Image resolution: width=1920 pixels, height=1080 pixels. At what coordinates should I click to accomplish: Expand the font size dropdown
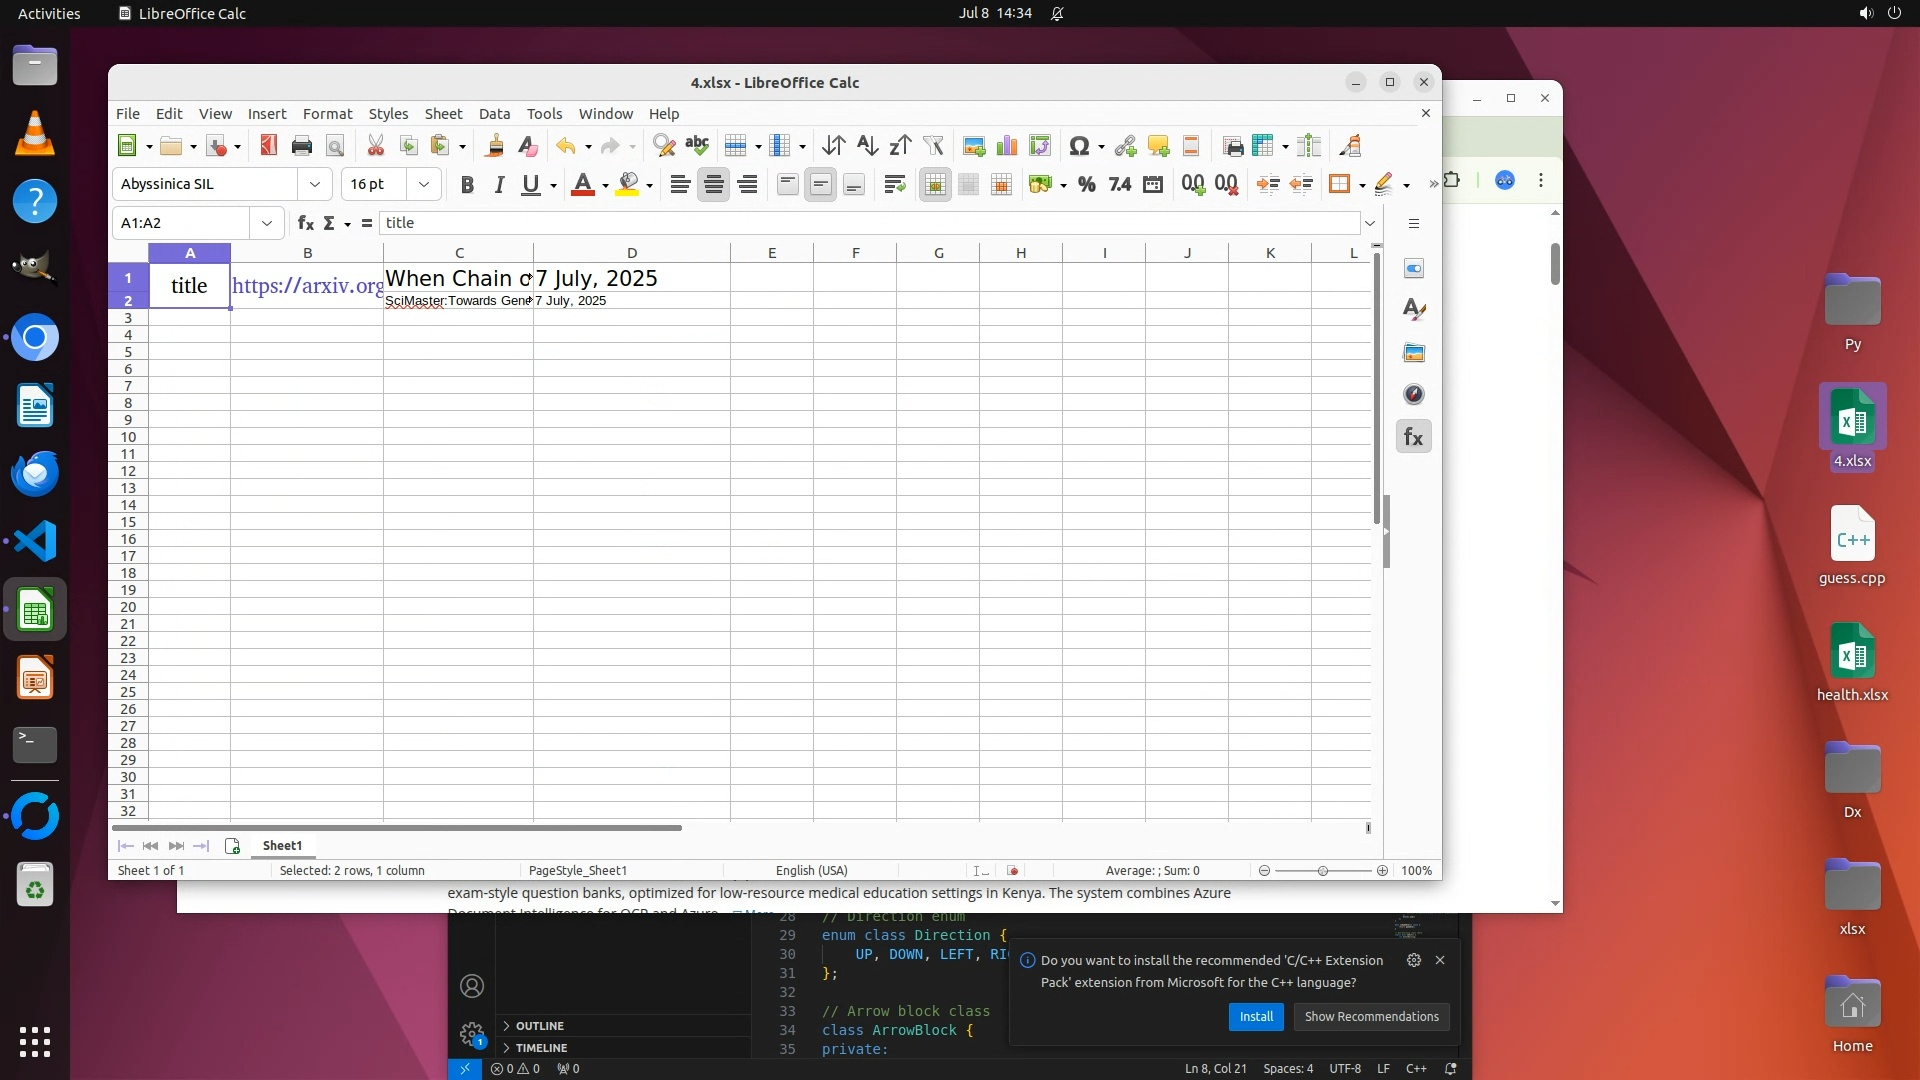(x=424, y=184)
